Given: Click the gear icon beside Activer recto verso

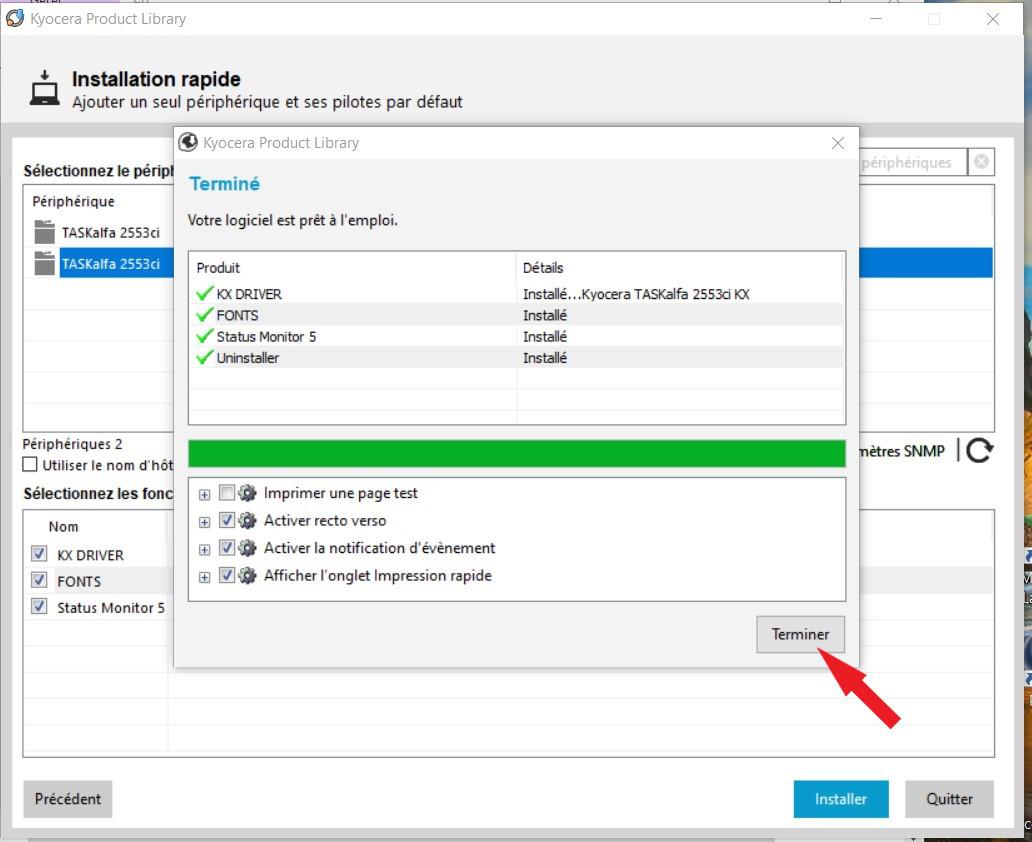Looking at the screenshot, I should (x=247, y=520).
